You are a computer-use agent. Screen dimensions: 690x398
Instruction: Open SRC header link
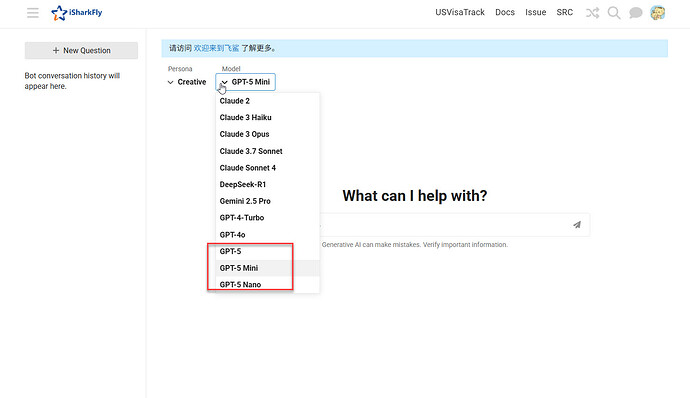[x=565, y=12]
